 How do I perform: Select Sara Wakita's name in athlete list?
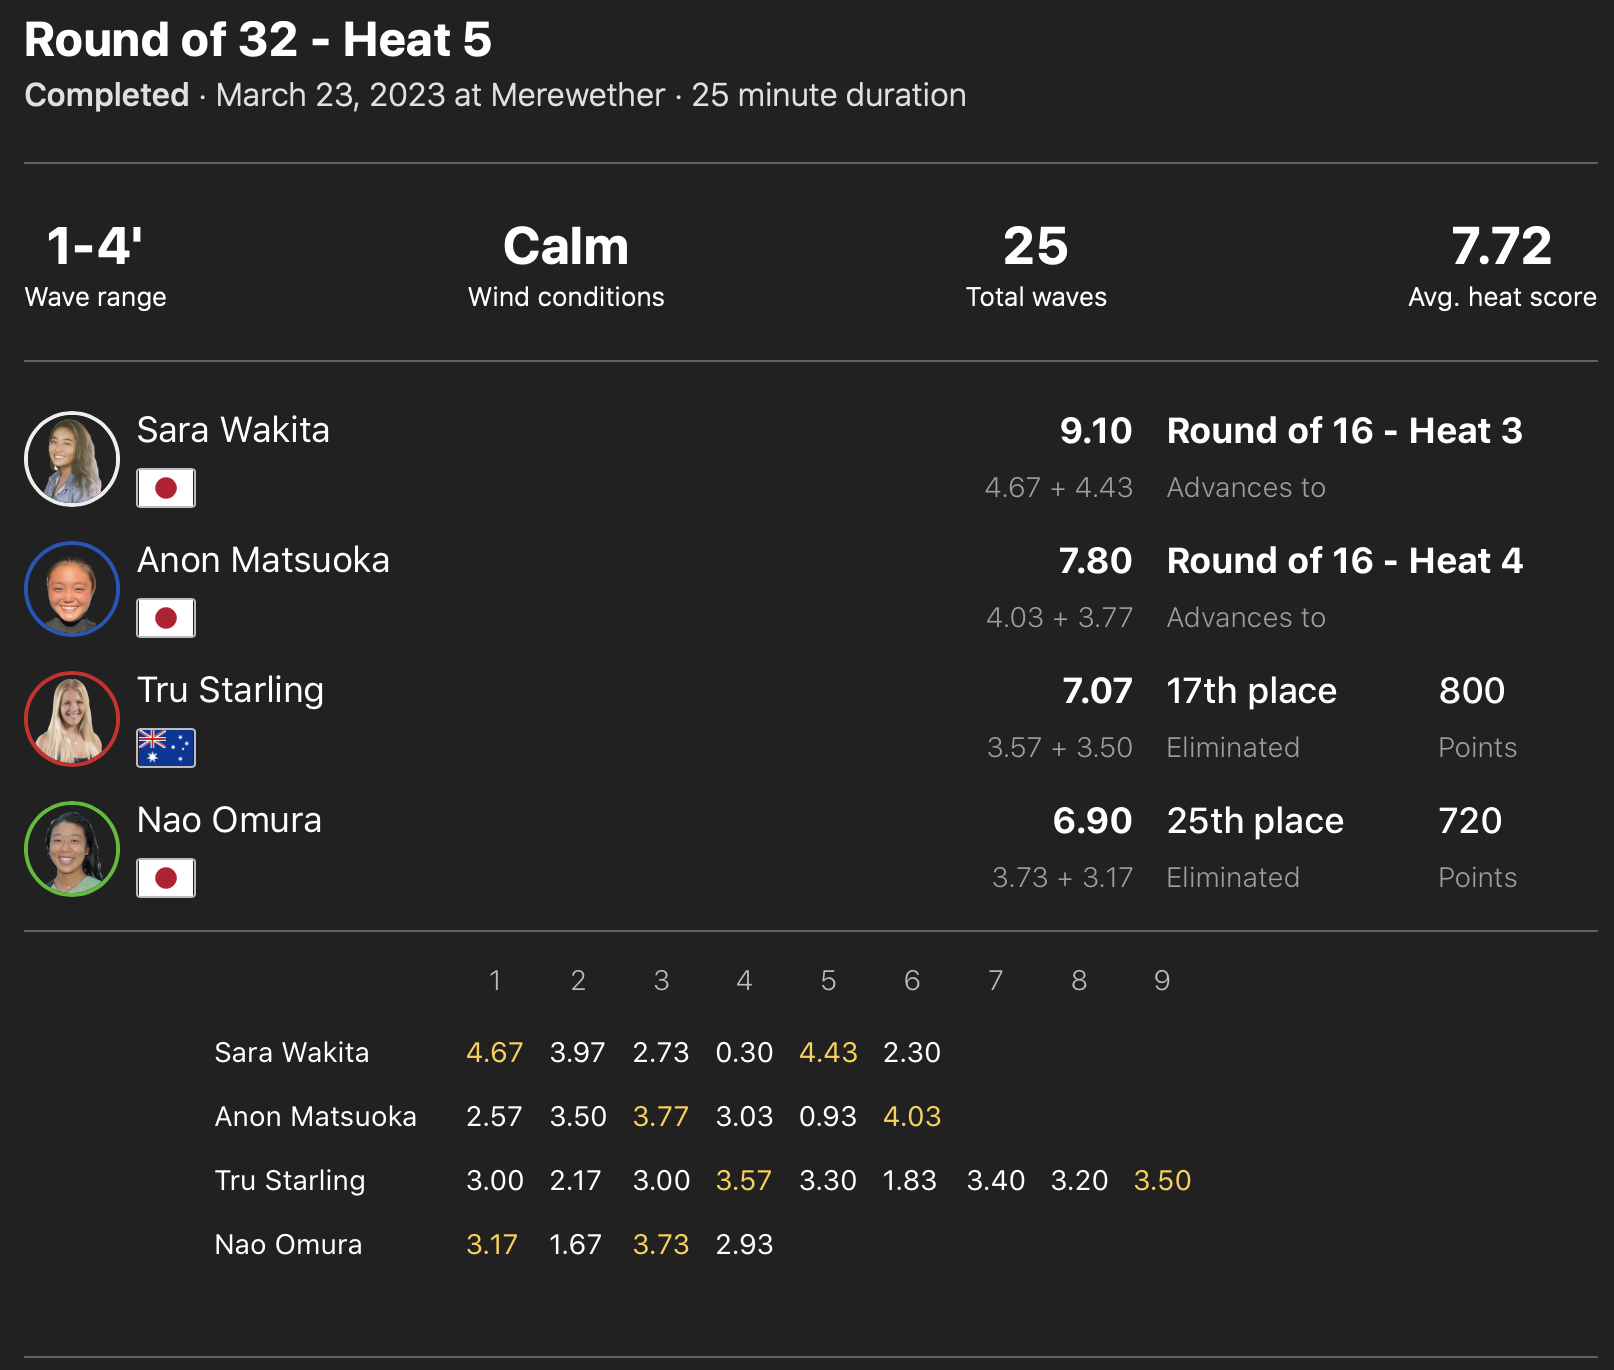[x=233, y=430]
